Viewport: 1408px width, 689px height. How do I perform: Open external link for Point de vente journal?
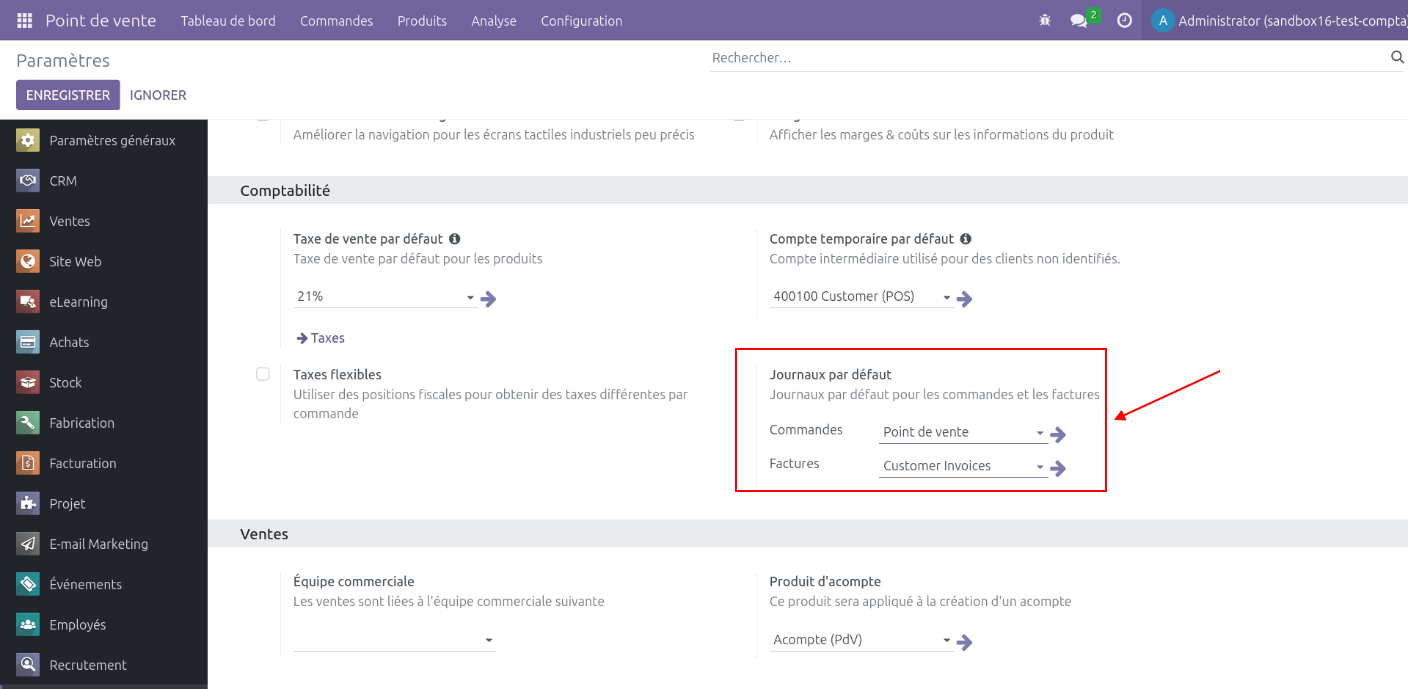(x=1059, y=434)
